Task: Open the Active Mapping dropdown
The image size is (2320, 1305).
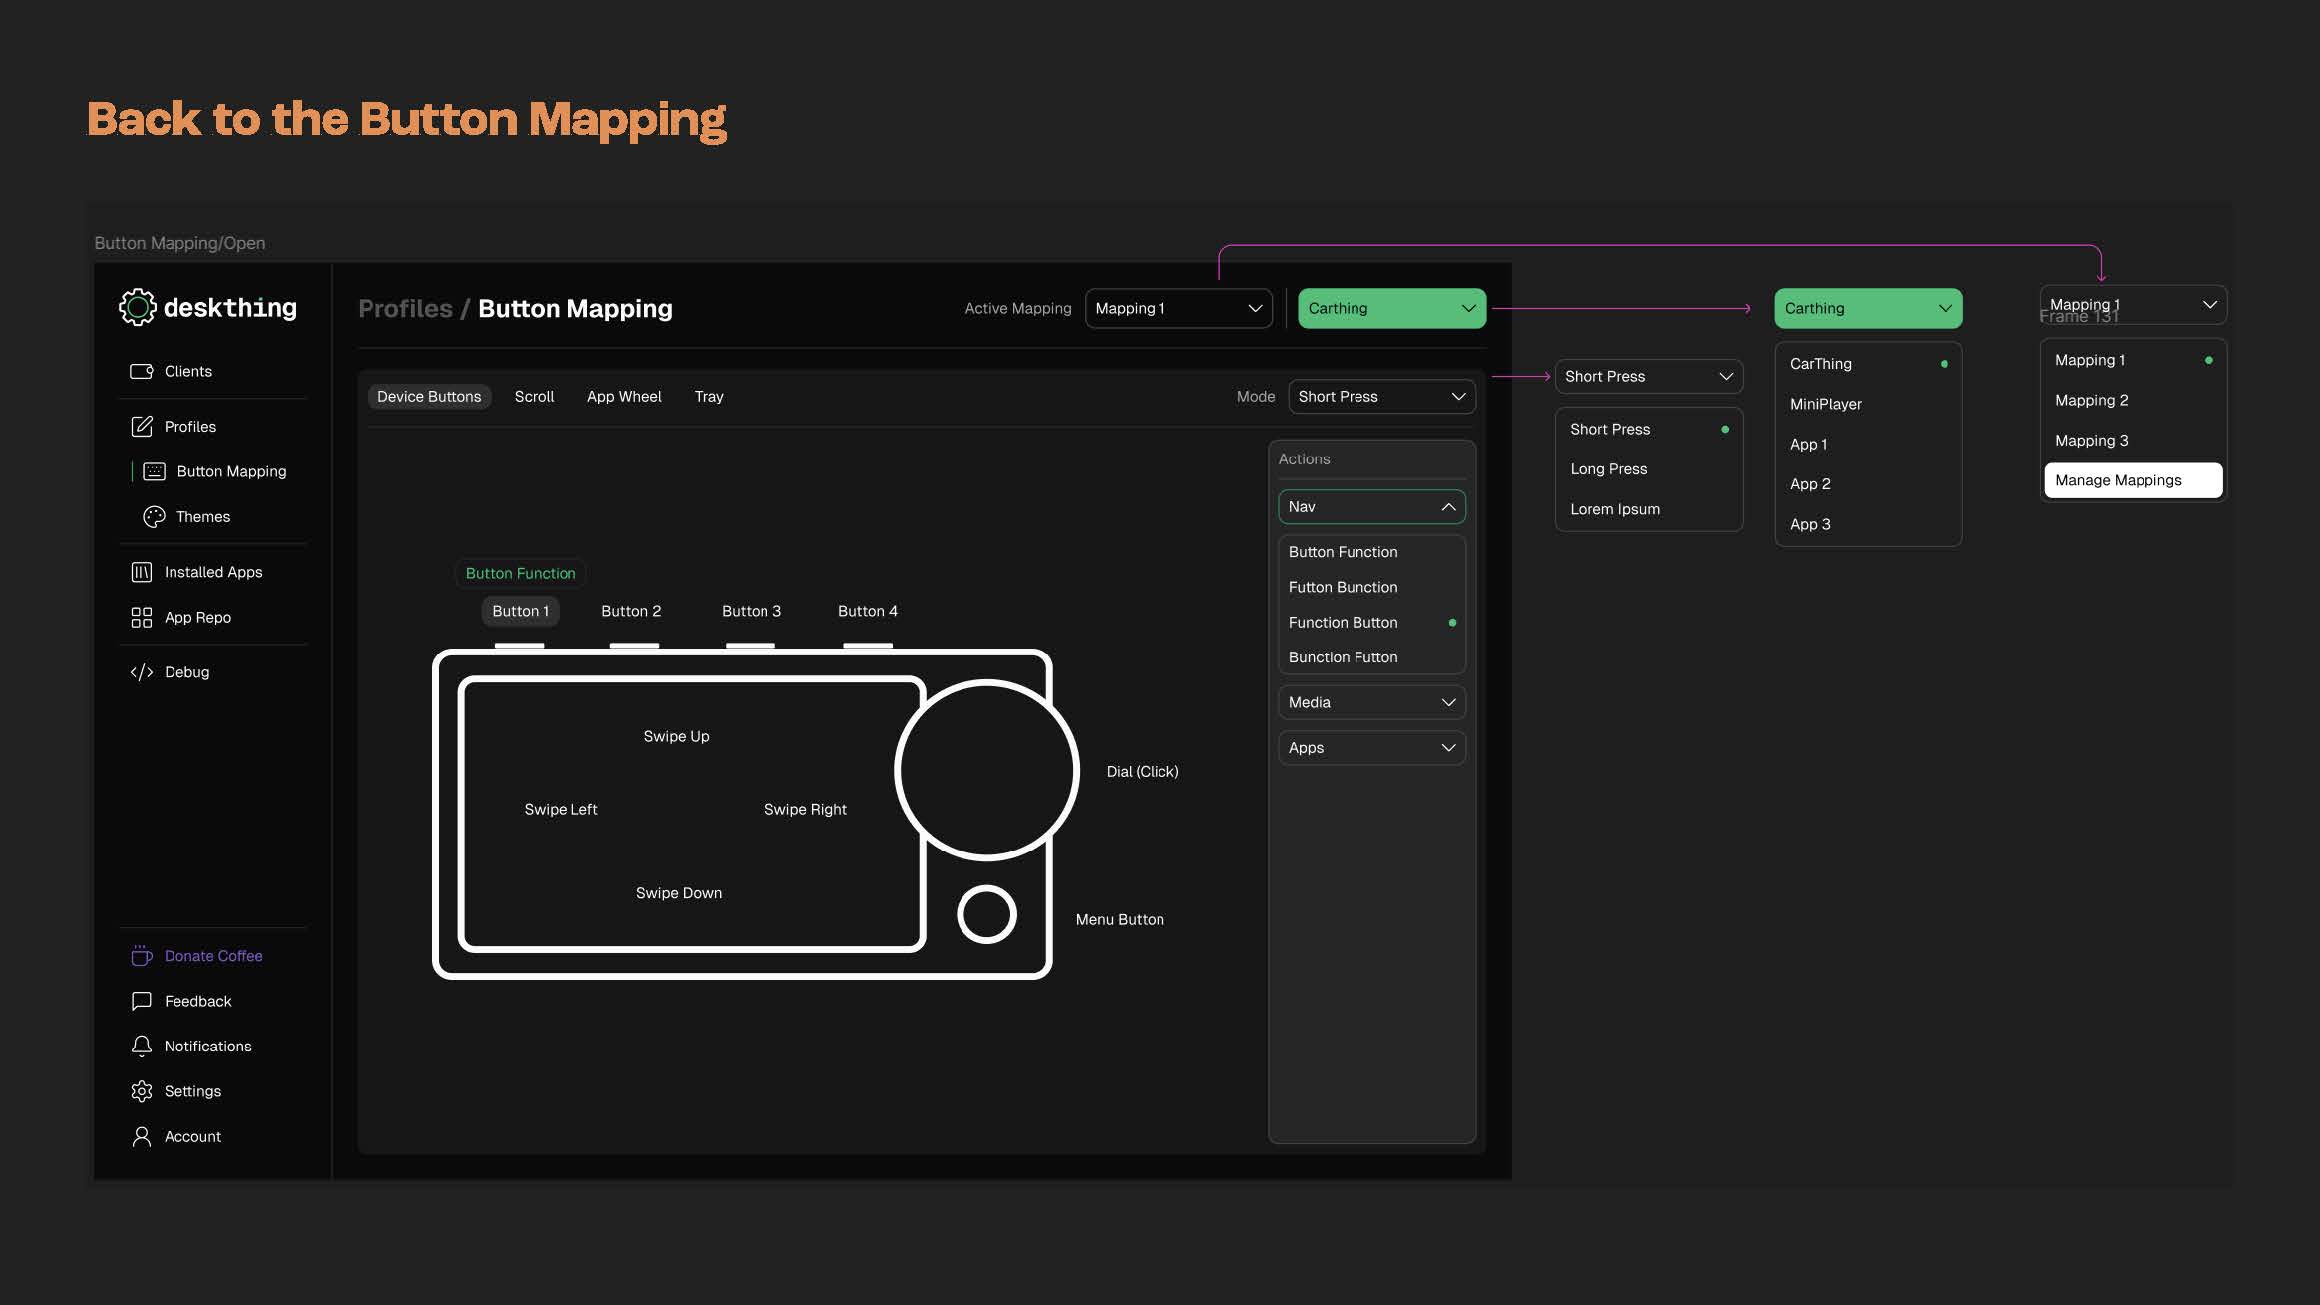Action: click(1178, 308)
